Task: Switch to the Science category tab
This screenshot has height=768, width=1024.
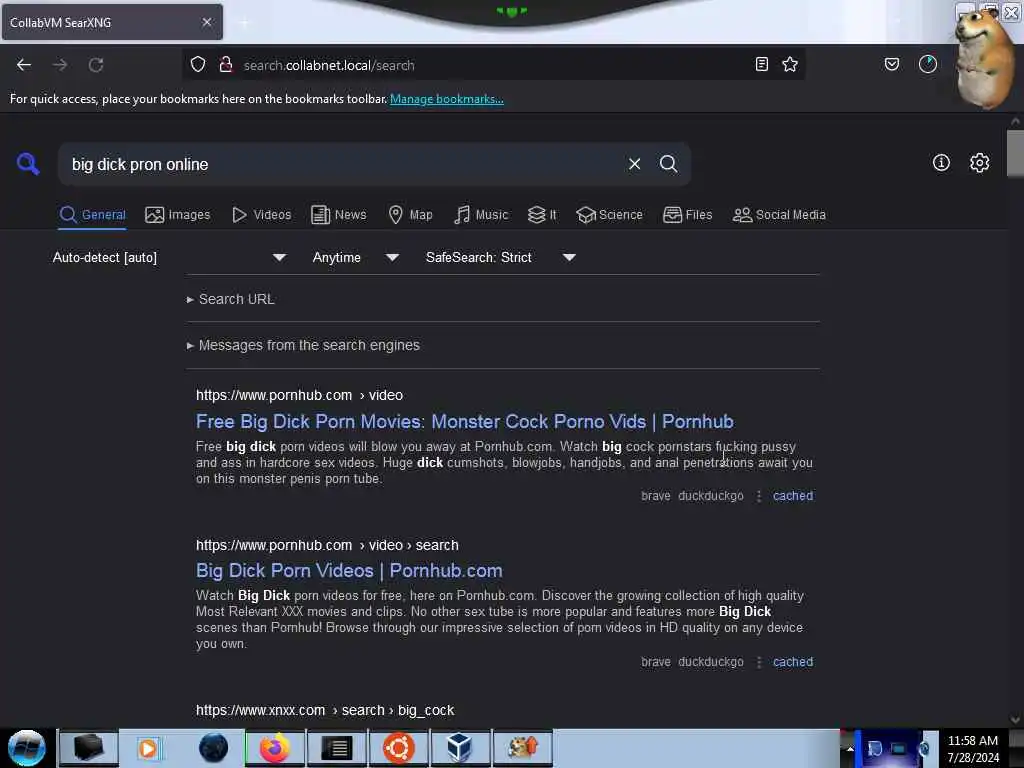Action: coord(609,215)
